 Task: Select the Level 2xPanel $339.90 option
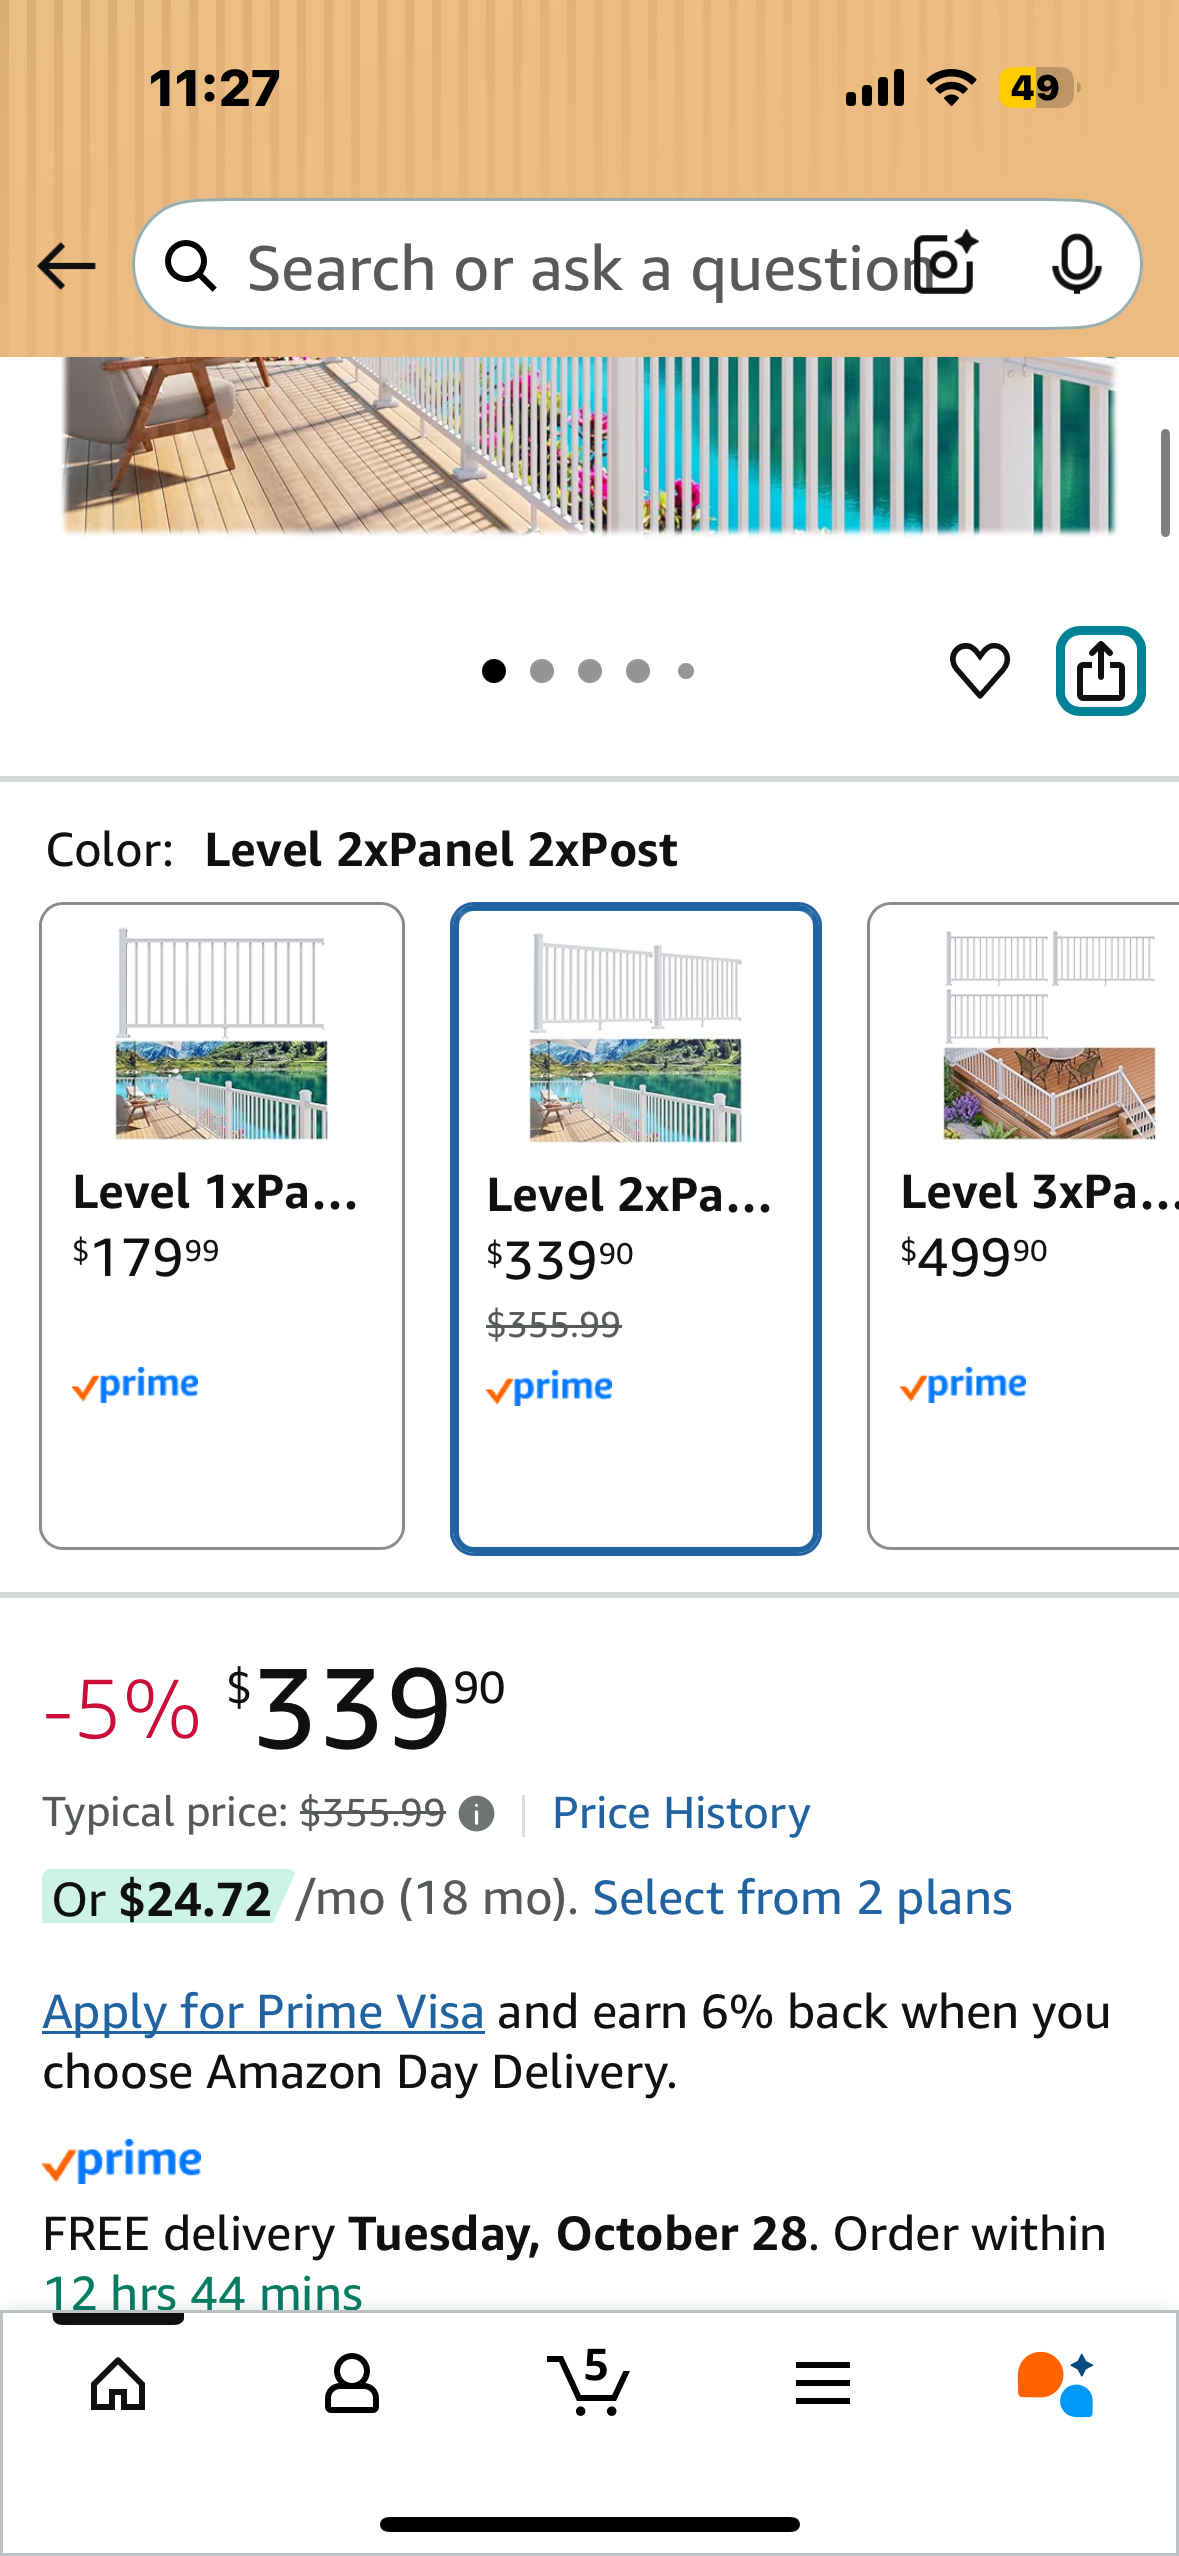[636, 1228]
